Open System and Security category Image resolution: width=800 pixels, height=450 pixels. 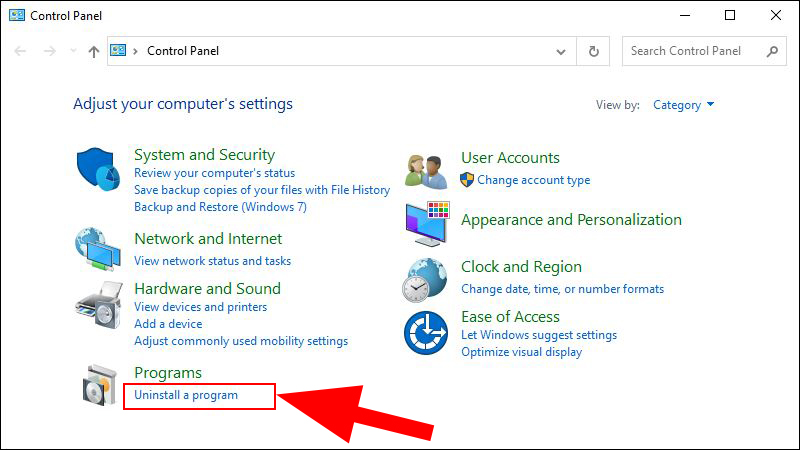coord(205,155)
